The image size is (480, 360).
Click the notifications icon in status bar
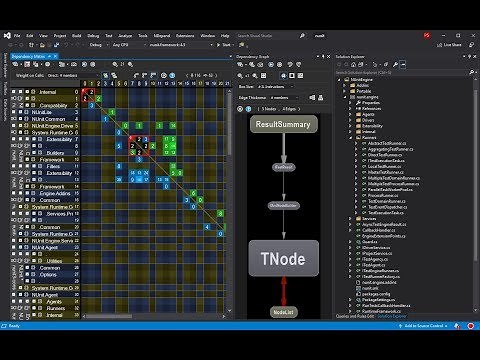coord(457,326)
